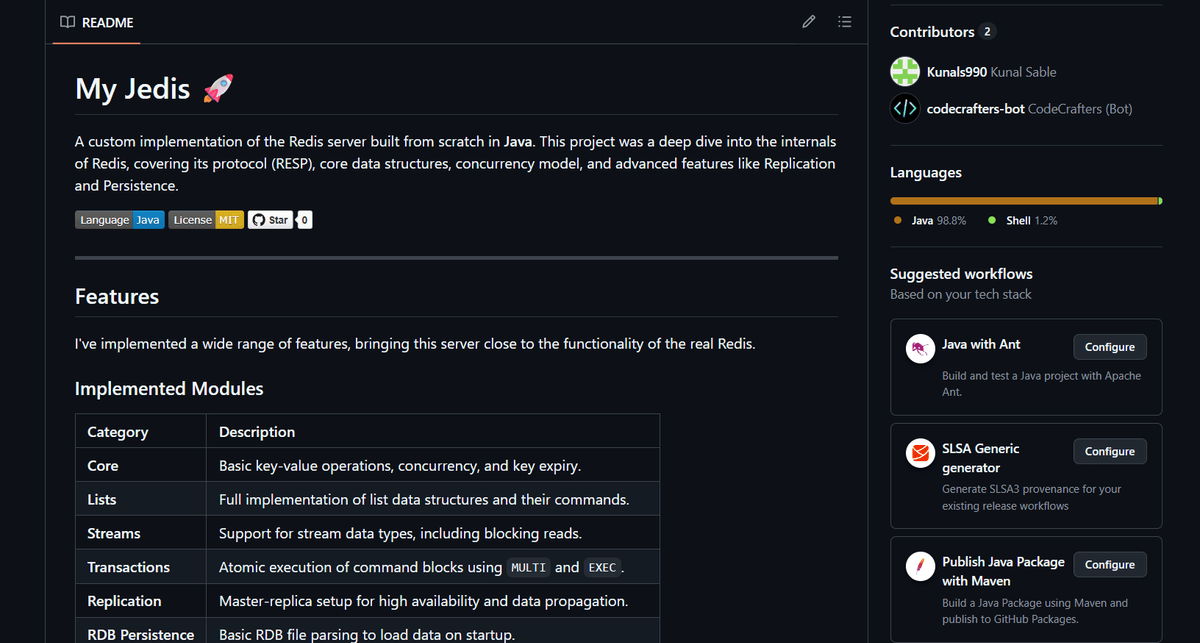1200x643 pixels.
Task: Click the codecrafters-bot avatar icon
Action: 905,109
